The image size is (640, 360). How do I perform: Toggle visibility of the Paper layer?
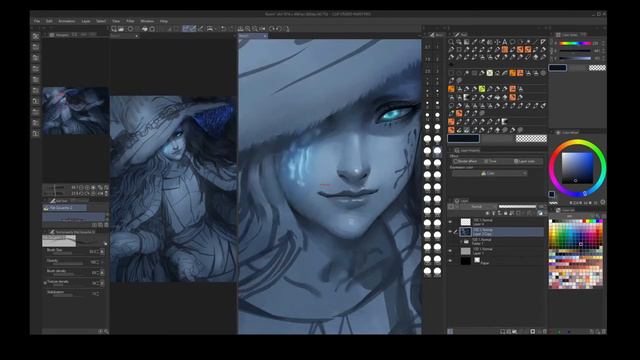click(451, 260)
